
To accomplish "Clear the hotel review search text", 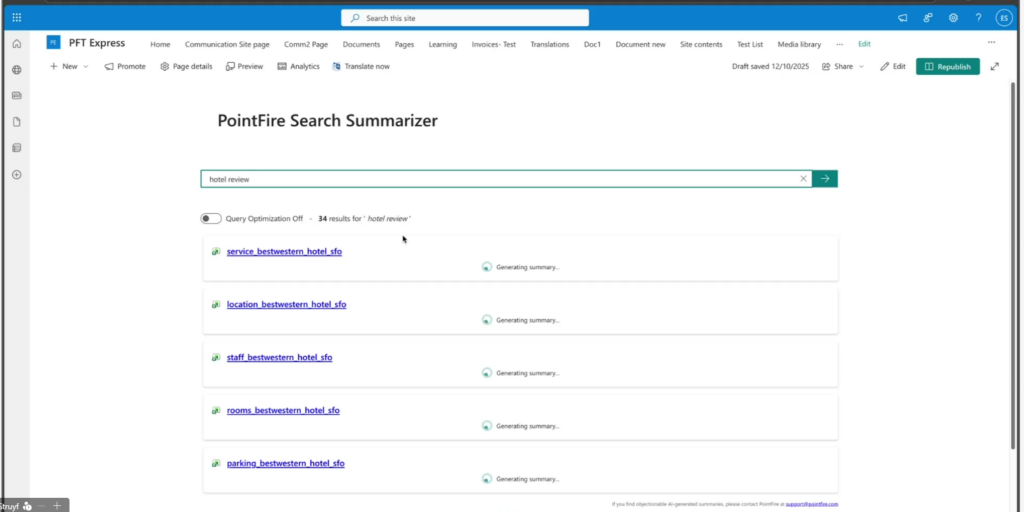I will [x=803, y=179].
